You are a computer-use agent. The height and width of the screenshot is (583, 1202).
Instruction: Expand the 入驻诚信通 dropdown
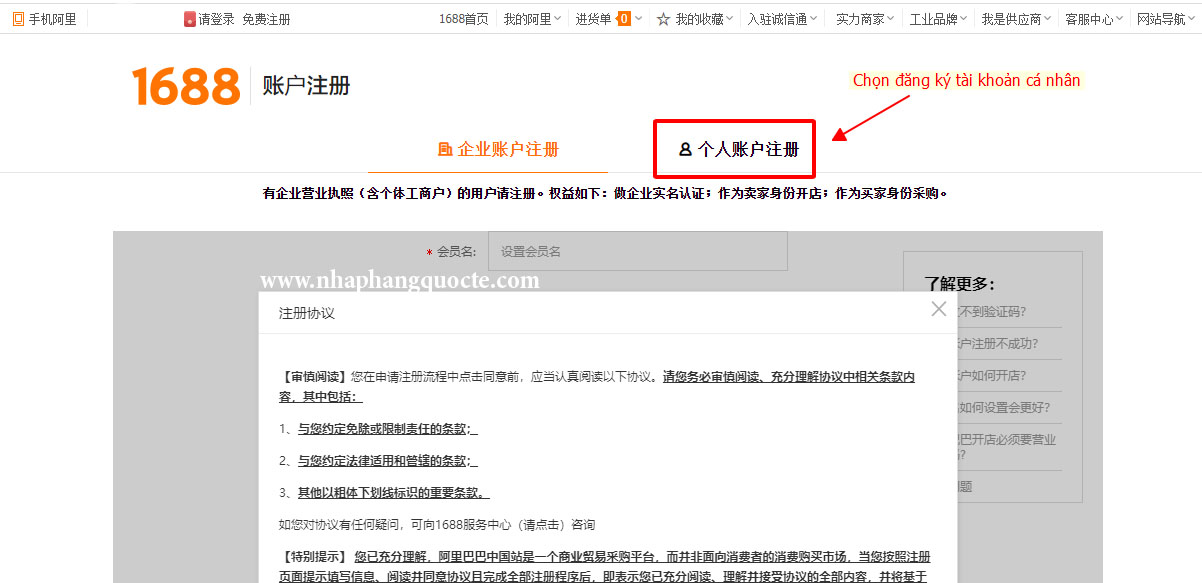pos(782,18)
